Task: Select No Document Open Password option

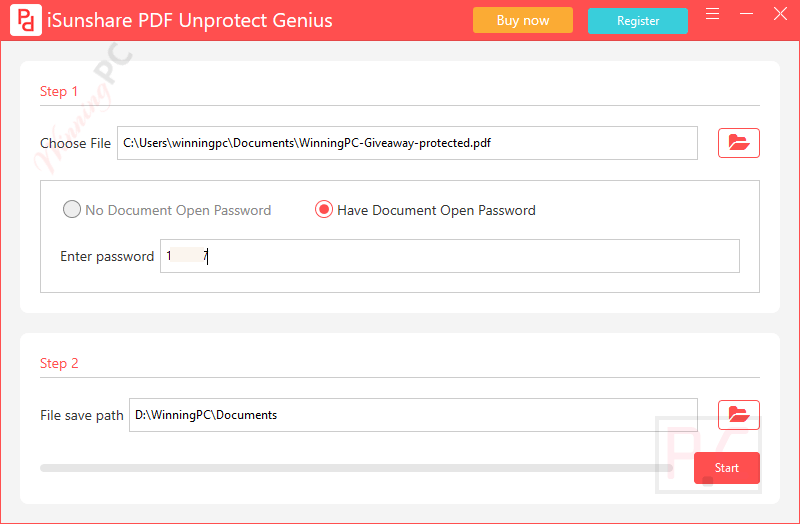Action: coord(167,210)
